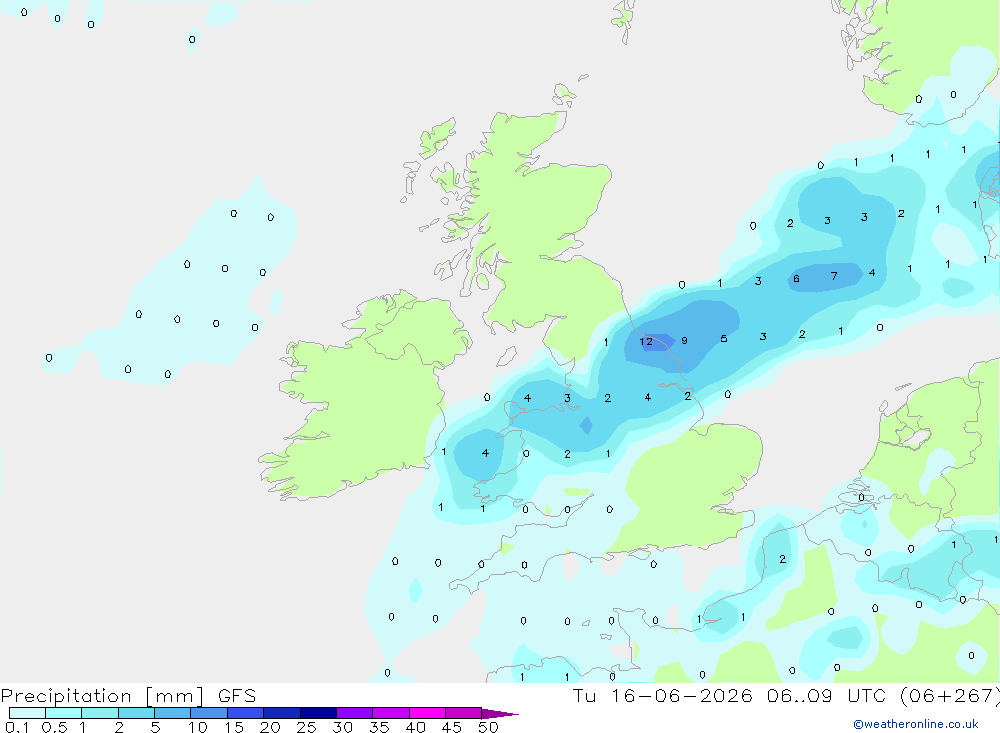Click the '7' precipitation value on map
The width and height of the screenshot is (1000, 733).
(834, 276)
